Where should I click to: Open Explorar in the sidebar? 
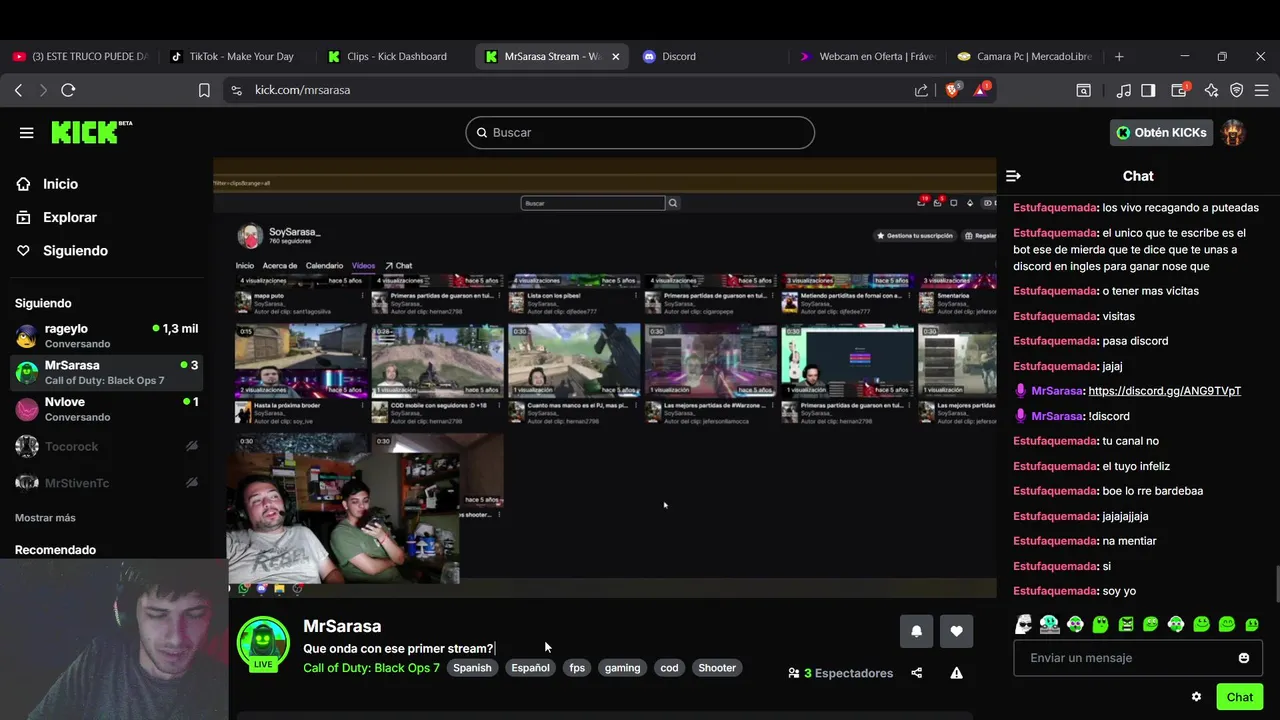(69, 217)
